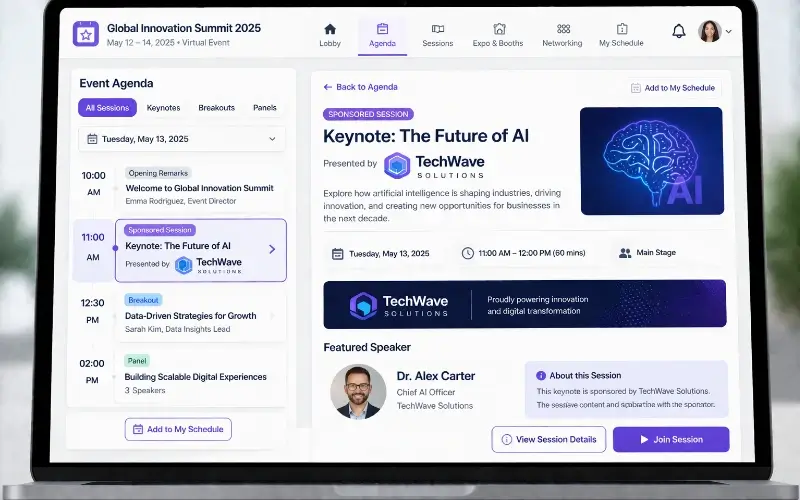Click the calendar icon in the date selector
This screenshot has height=500, width=800.
pos(92,139)
